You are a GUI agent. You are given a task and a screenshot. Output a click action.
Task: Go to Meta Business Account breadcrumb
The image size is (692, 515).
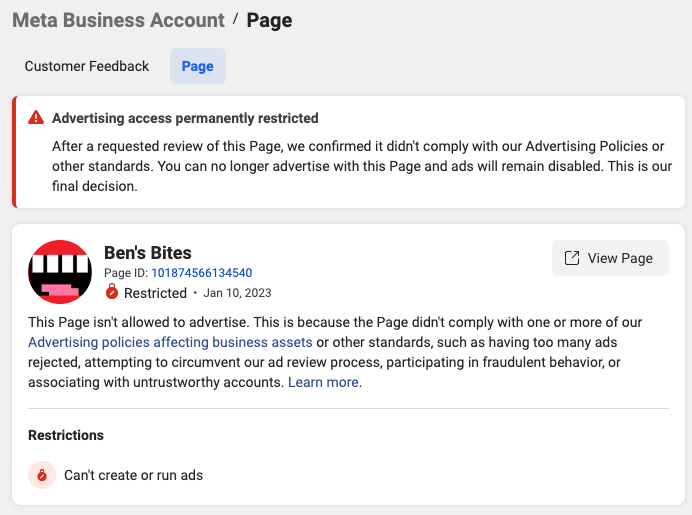pyautogui.click(x=118, y=20)
